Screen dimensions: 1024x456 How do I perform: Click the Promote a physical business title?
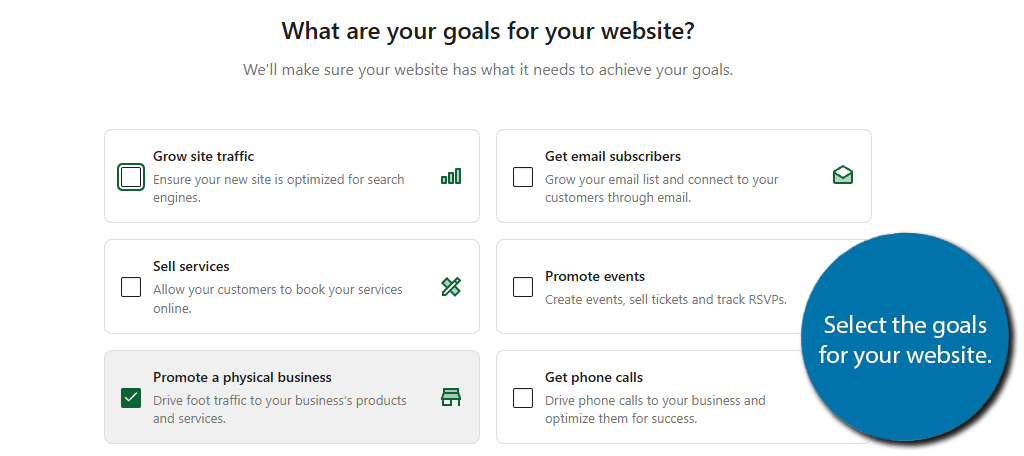[x=242, y=377]
